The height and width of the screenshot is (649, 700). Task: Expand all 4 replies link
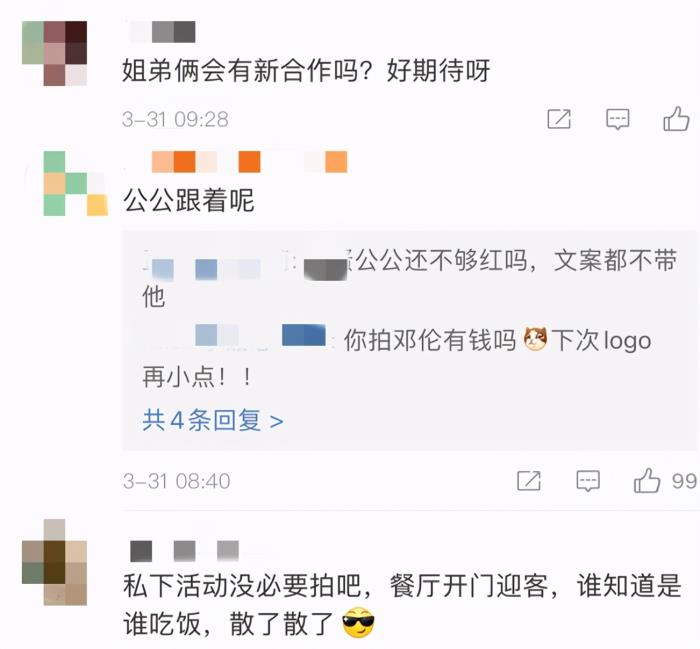tap(212, 420)
